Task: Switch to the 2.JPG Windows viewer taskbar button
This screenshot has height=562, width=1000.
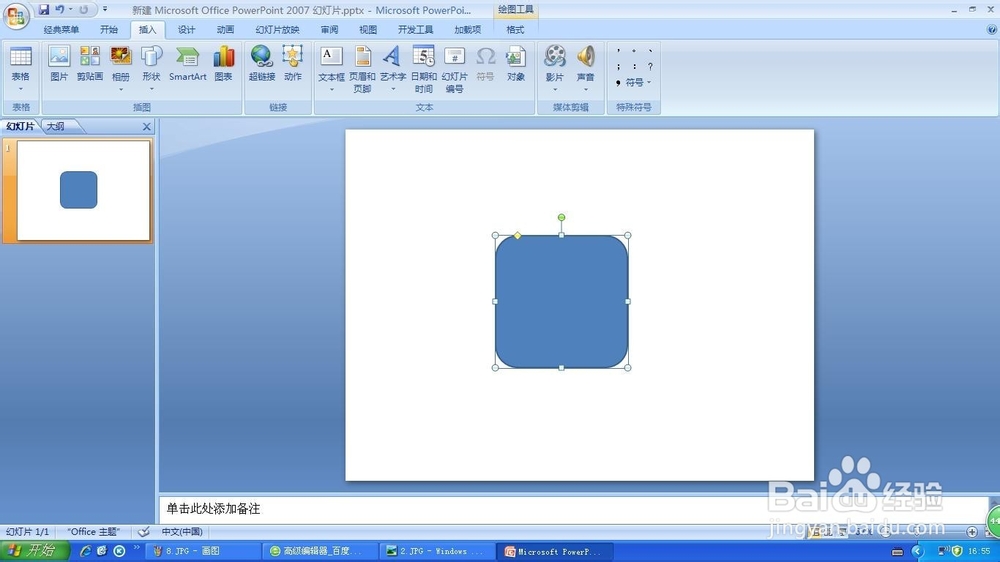Action: 438,551
